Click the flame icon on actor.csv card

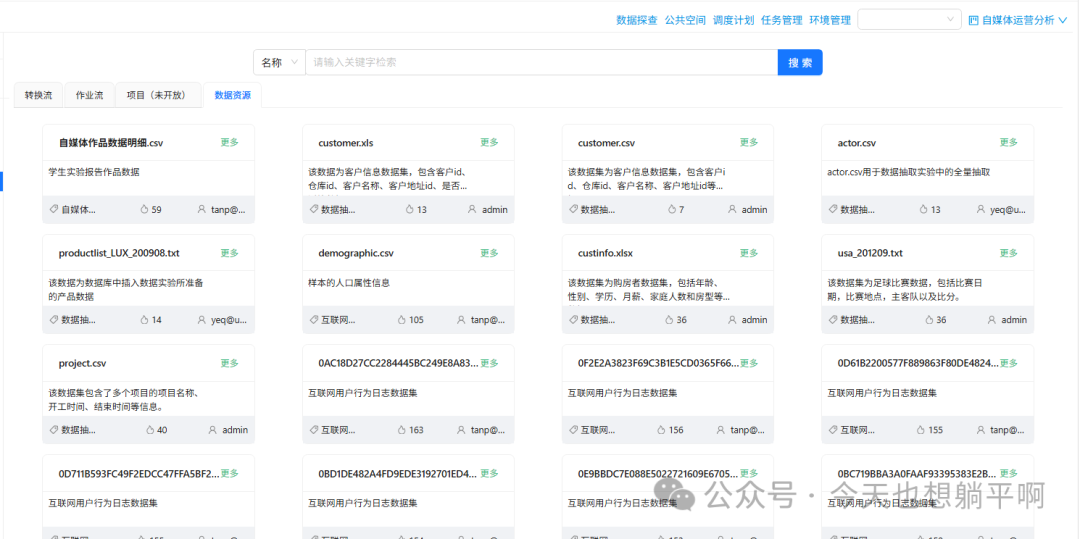point(923,209)
